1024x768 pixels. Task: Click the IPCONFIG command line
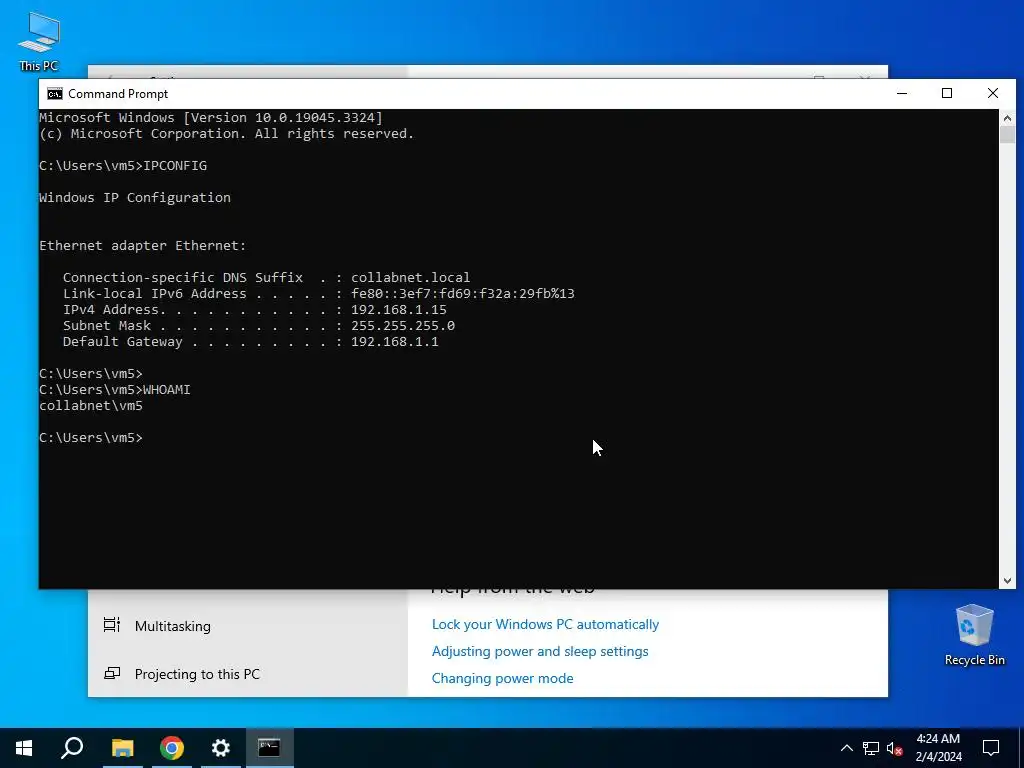123,166
